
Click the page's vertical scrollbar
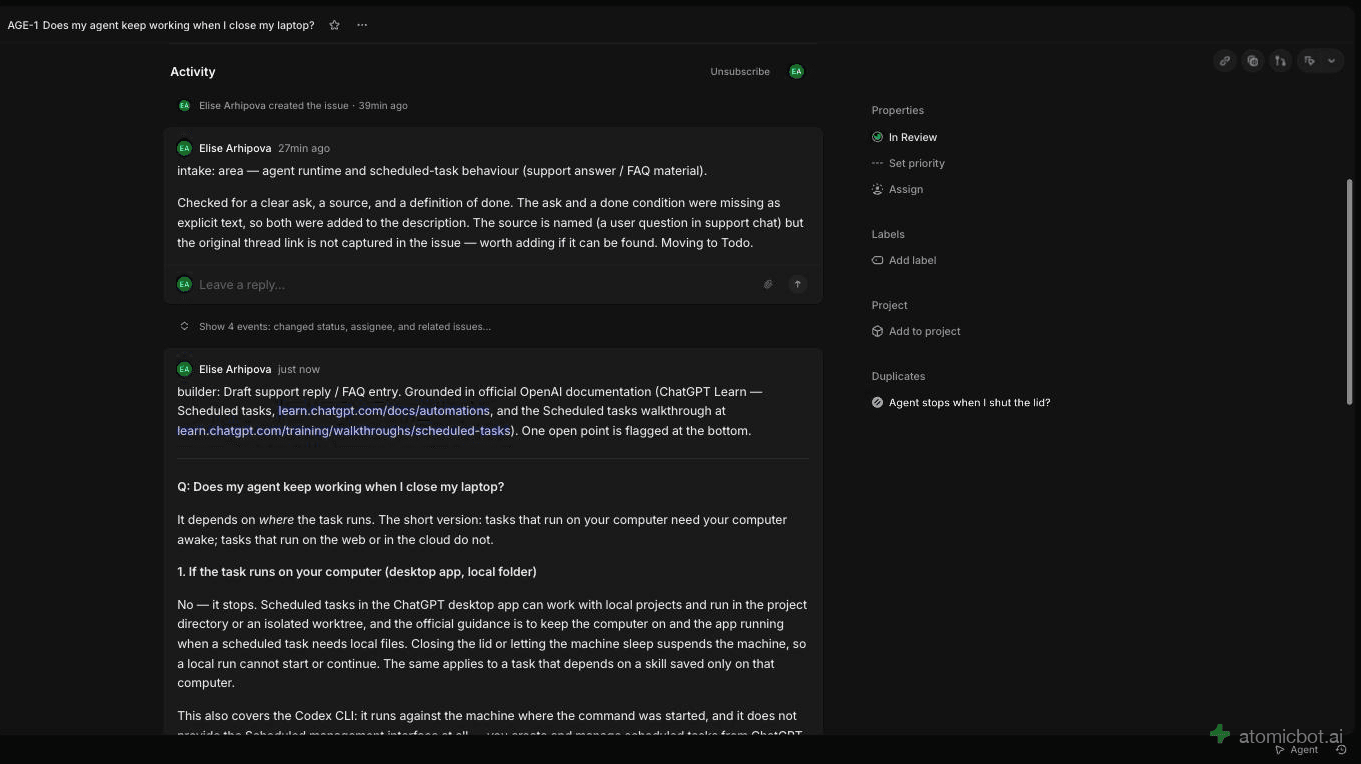(1350, 292)
